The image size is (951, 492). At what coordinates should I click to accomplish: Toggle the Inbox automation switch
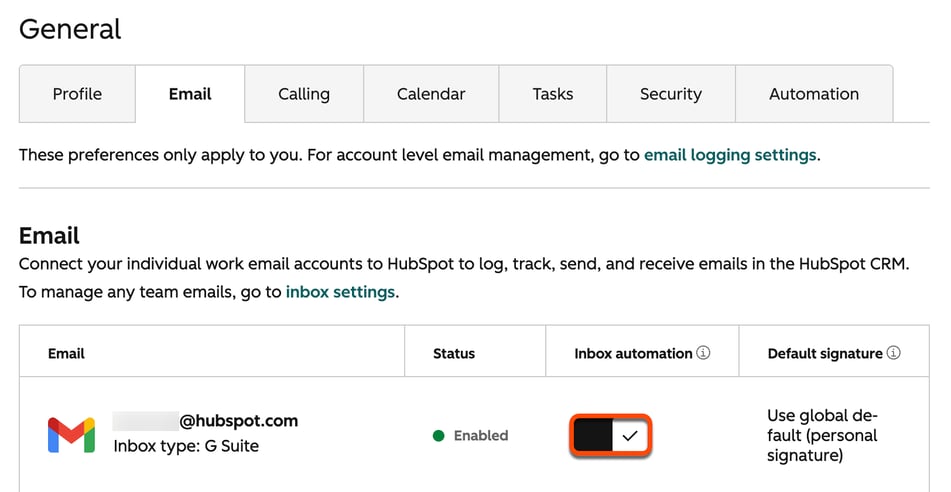(x=611, y=436)
